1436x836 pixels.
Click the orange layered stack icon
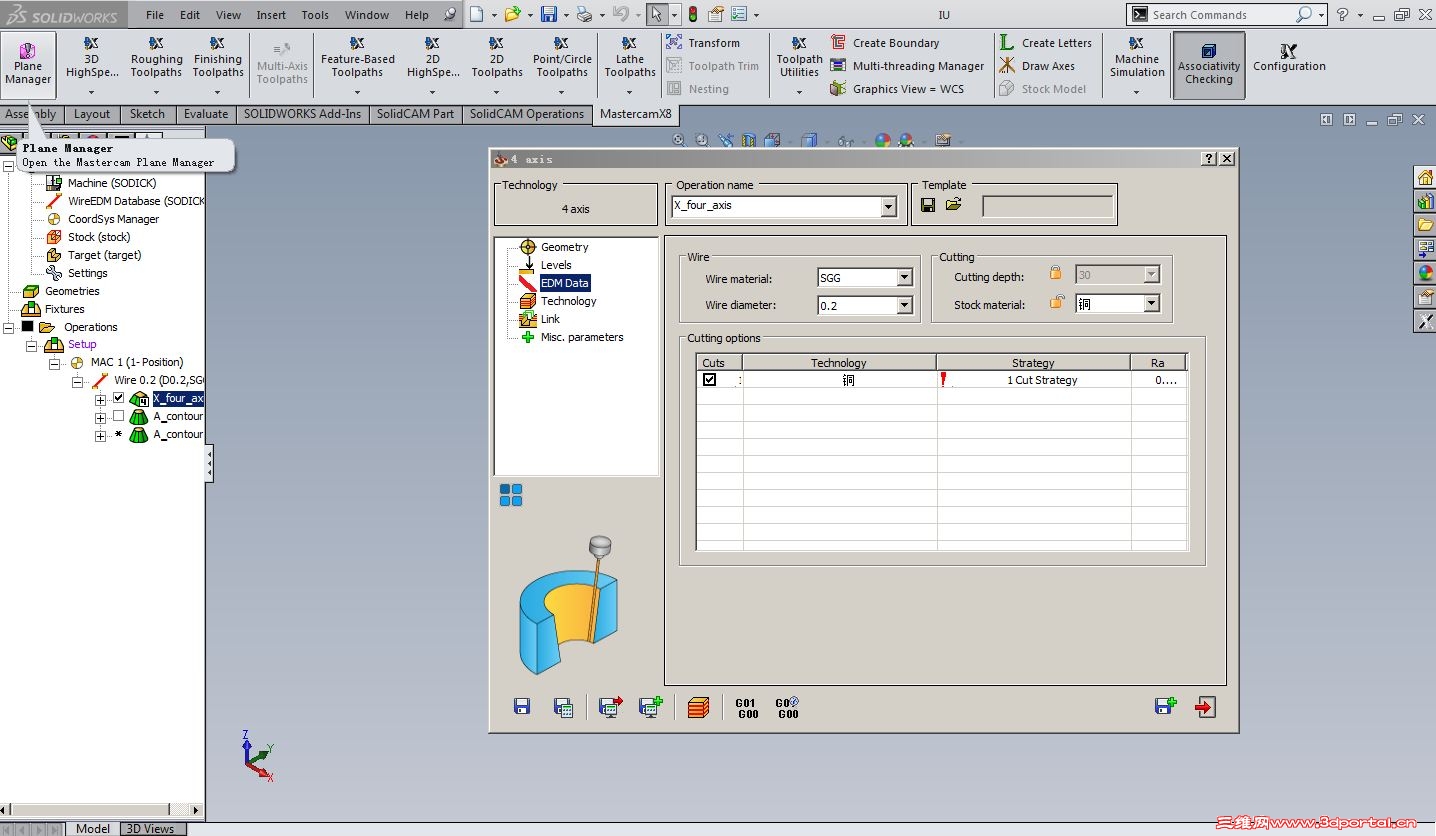(x=698, y=707)
